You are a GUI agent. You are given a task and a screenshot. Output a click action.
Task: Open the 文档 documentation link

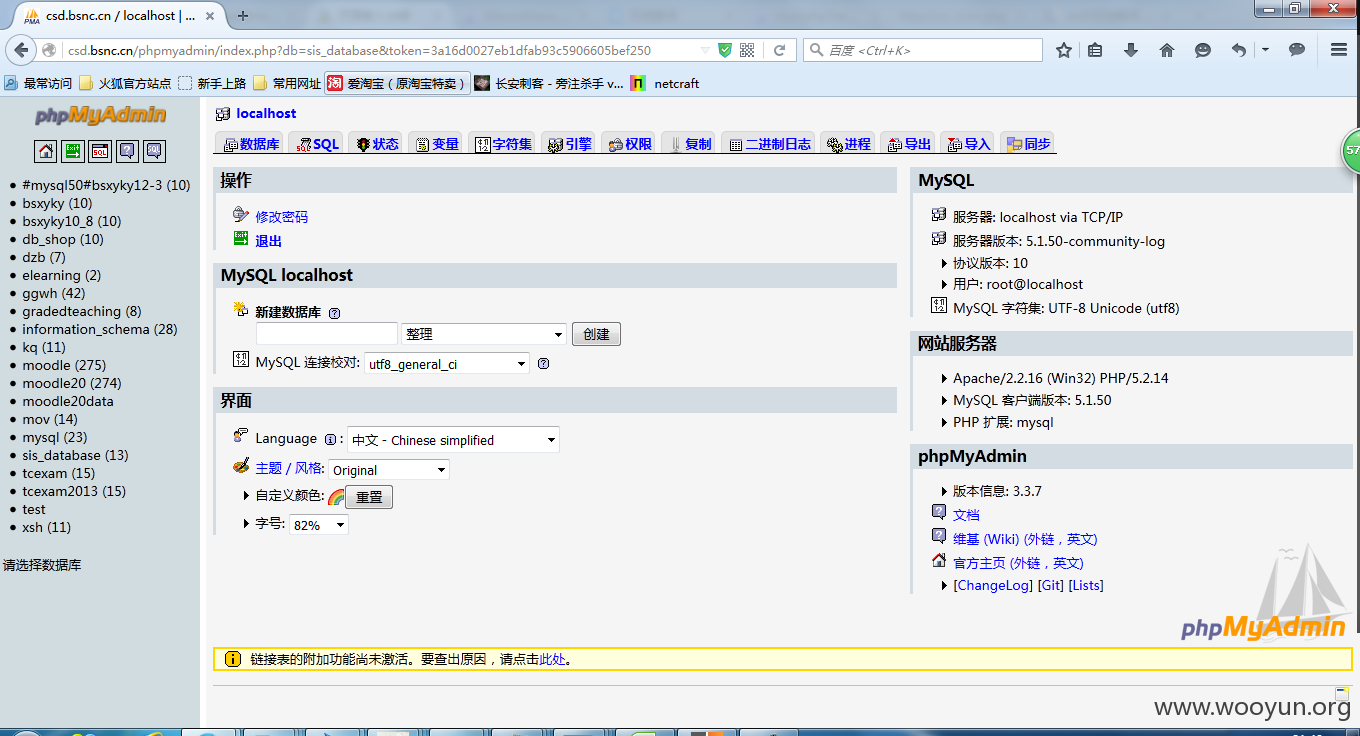(x=966, y=515)
